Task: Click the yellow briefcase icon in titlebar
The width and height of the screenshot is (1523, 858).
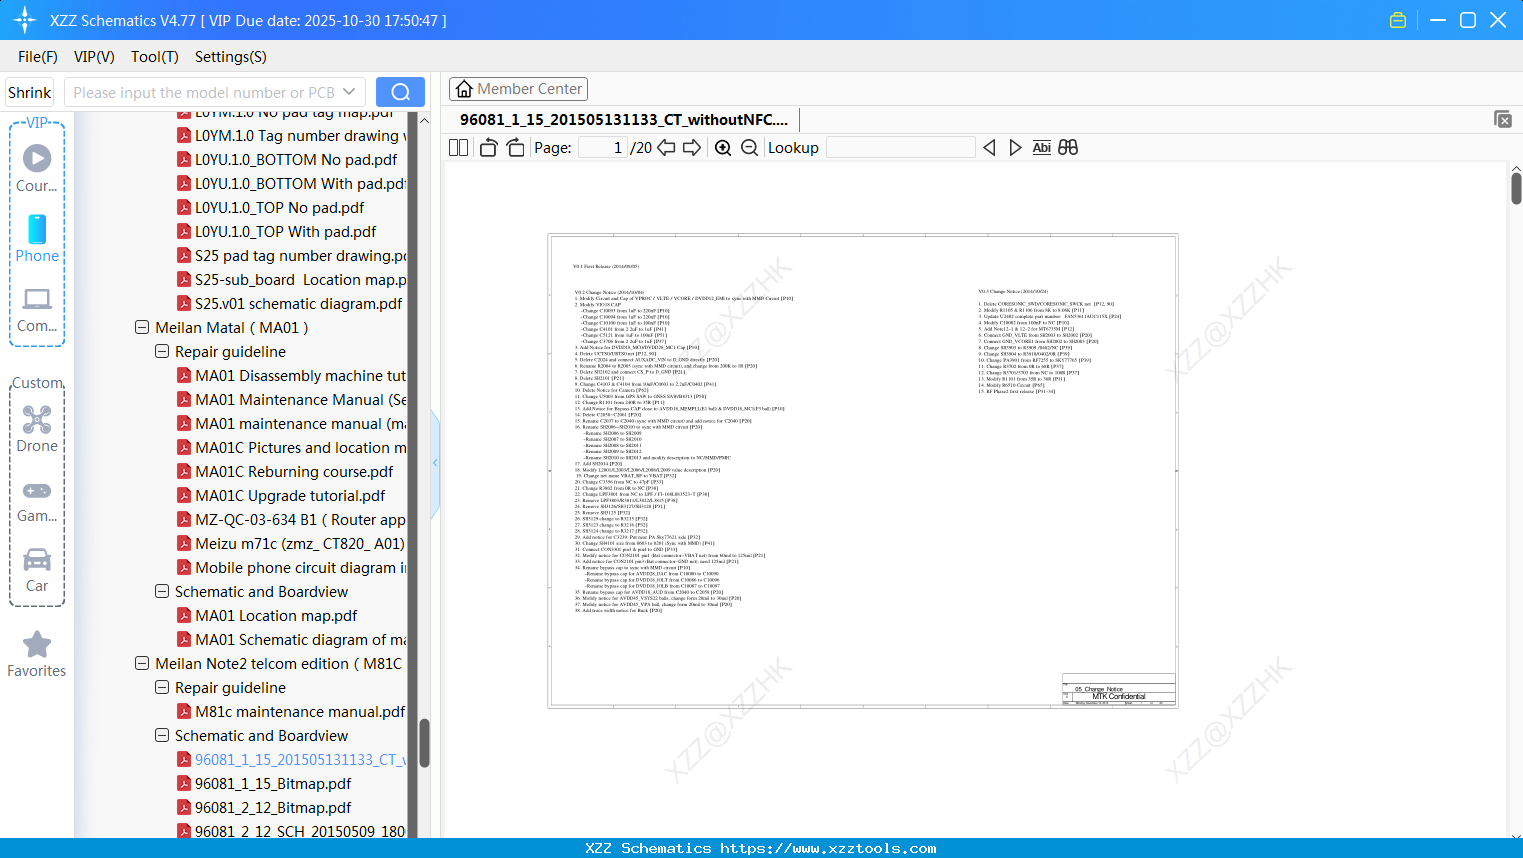Action: pos(1397,19)
